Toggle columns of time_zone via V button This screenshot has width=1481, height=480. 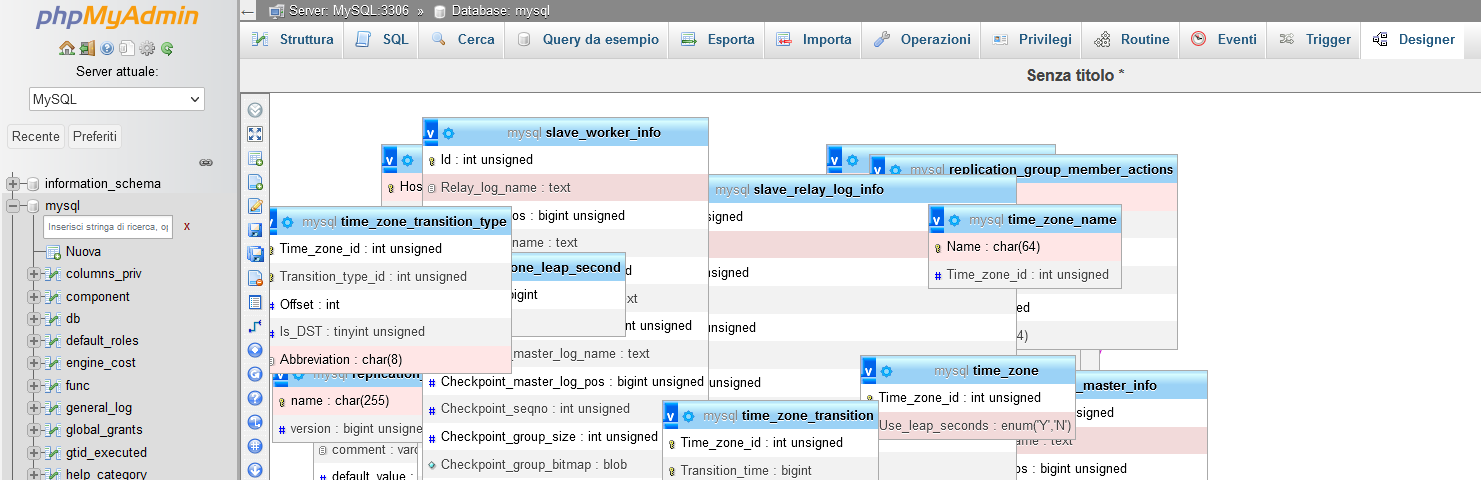[869, 370]
